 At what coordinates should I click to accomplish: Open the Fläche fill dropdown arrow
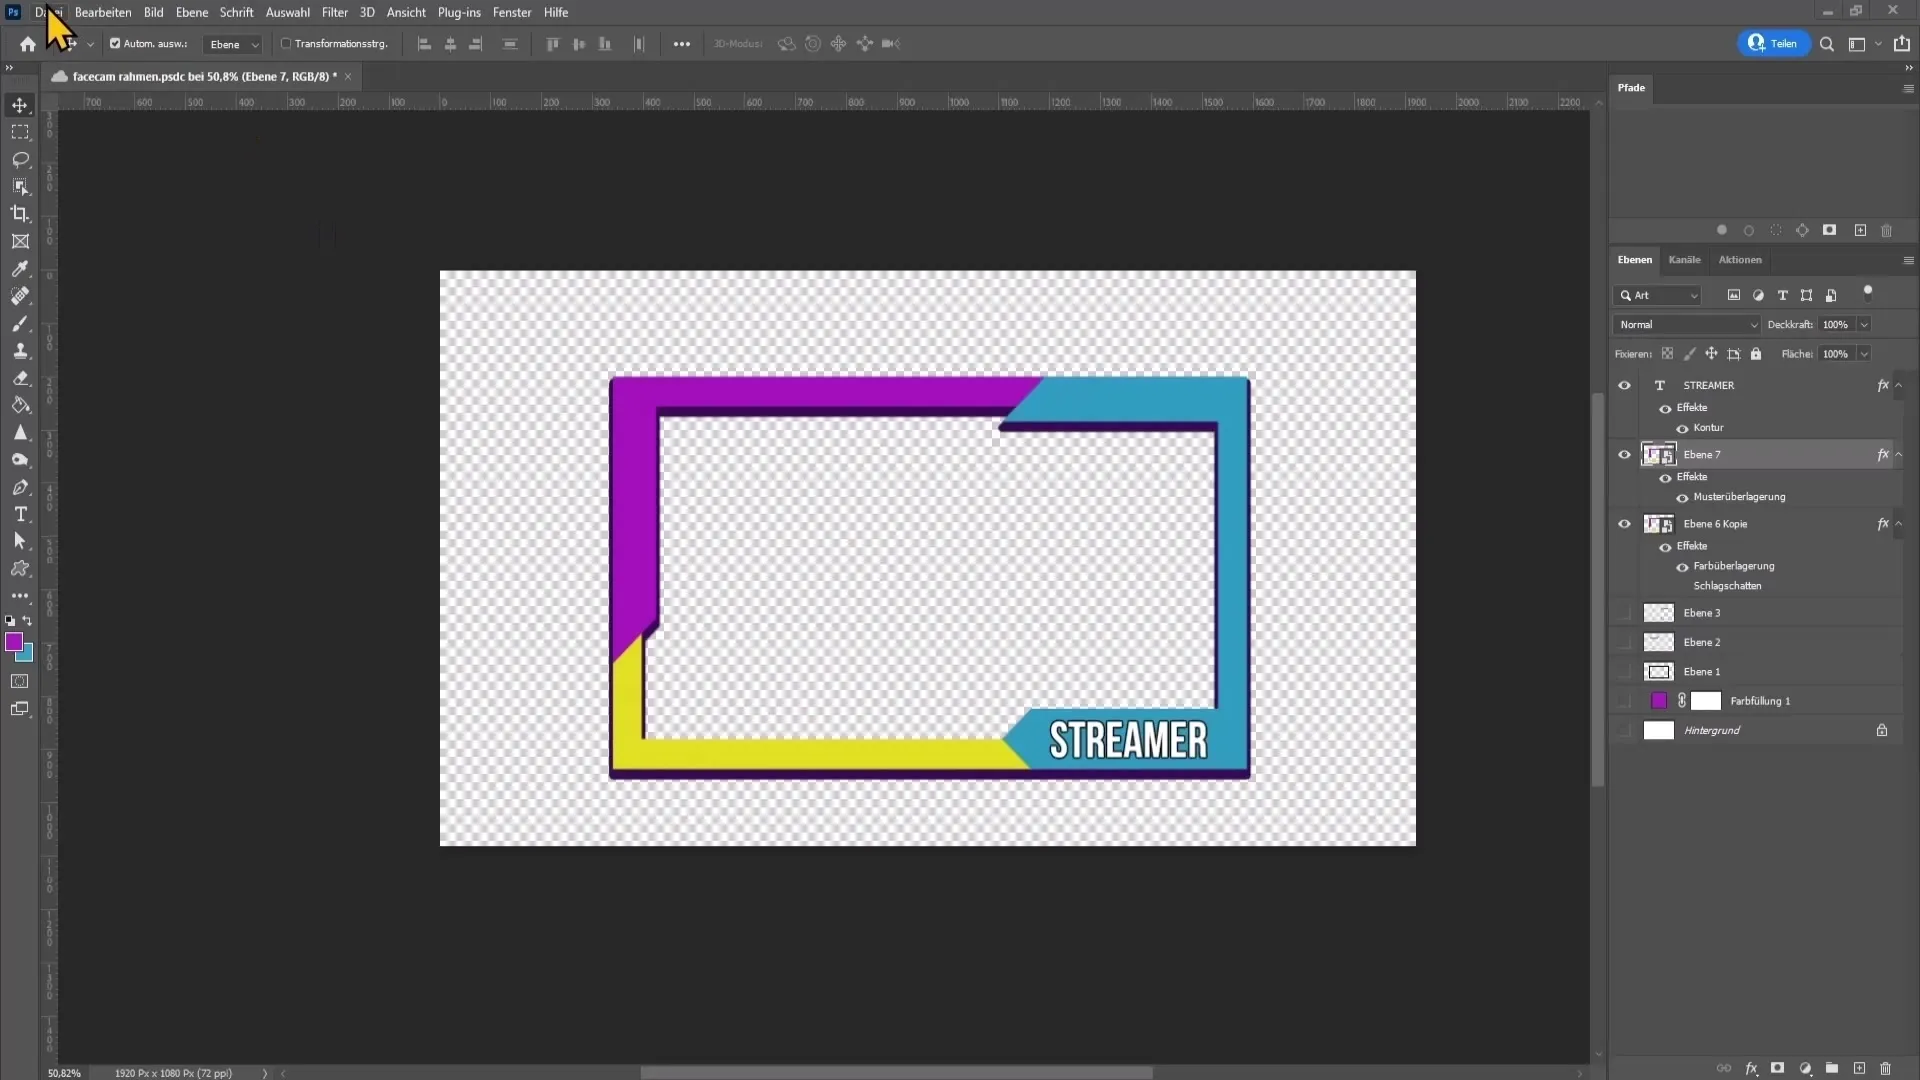(1864, 354)
